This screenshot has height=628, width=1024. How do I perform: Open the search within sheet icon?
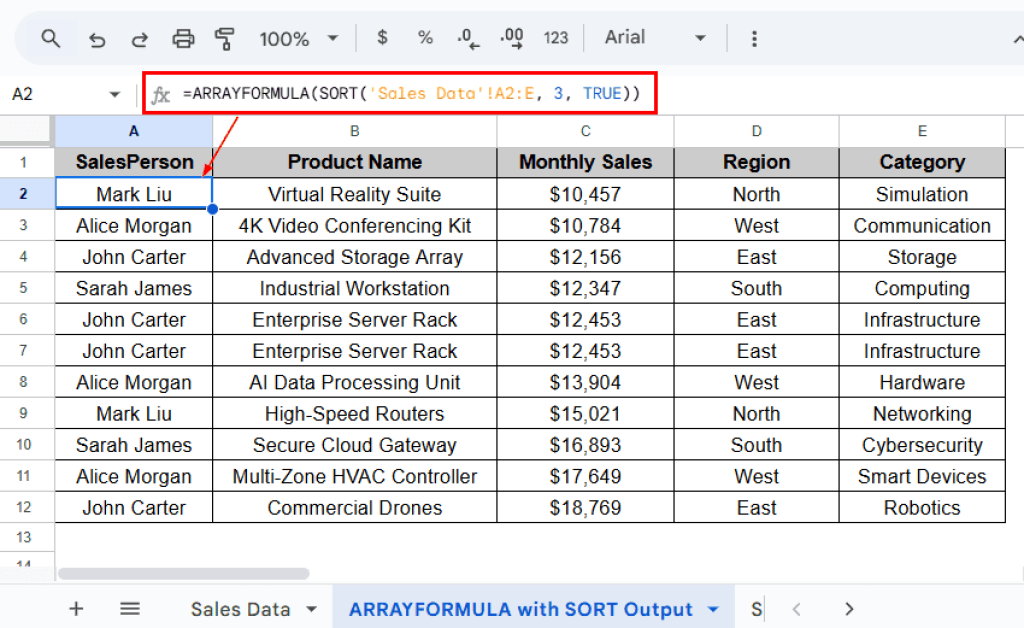(50, 37)
